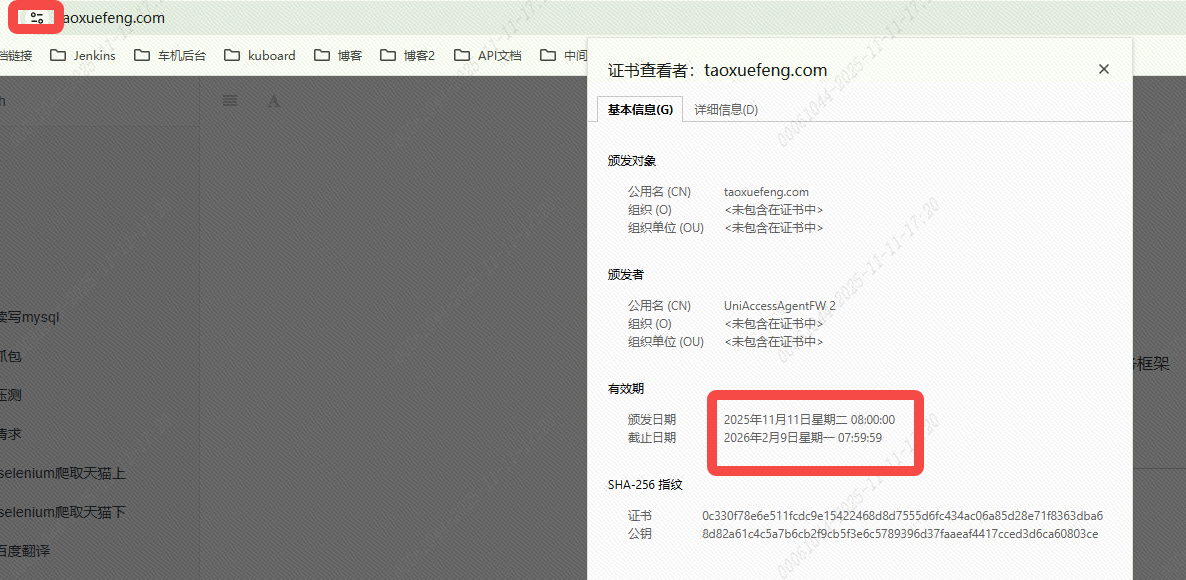Viewport: 1186px width, 580px height.
Task: Open the Jenkins bookmark folder
Action: point(83,56)
